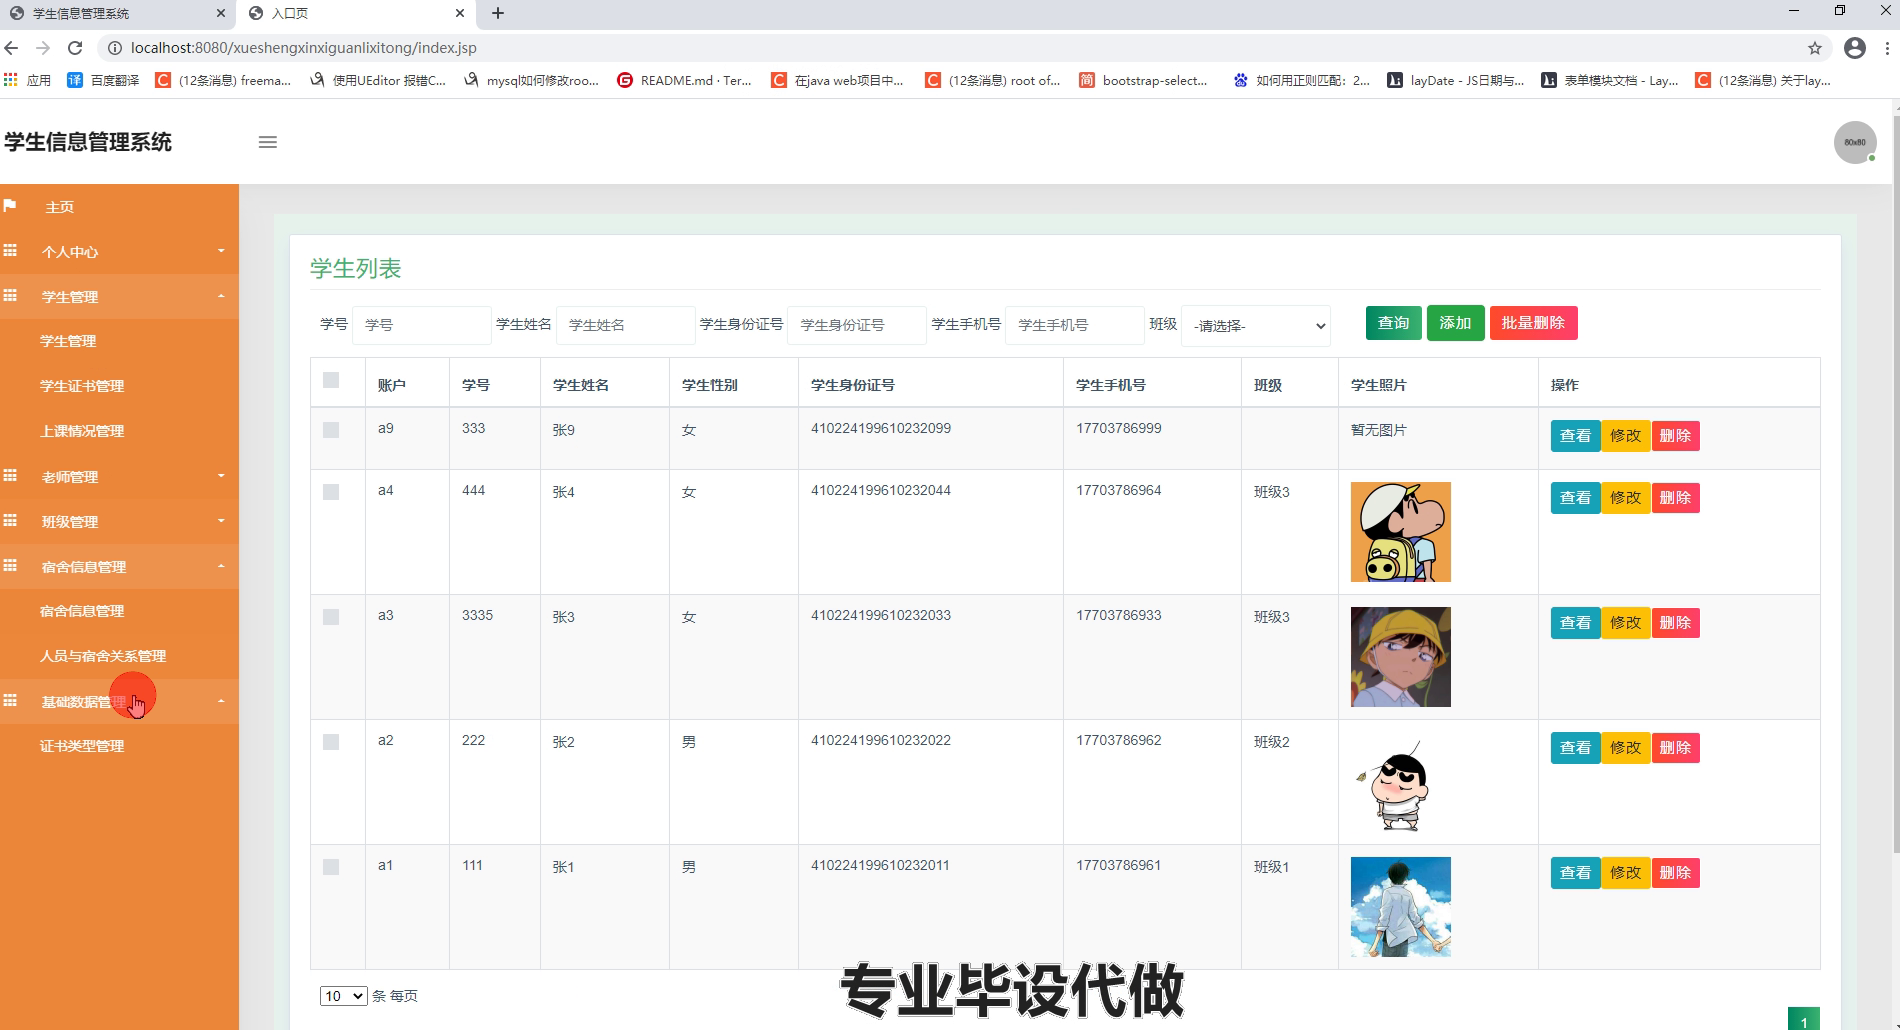Image resolution: width=1900 pixels, height=1030 pixels.
Task: Open README.md bookmark
Action: pos(684,80)
